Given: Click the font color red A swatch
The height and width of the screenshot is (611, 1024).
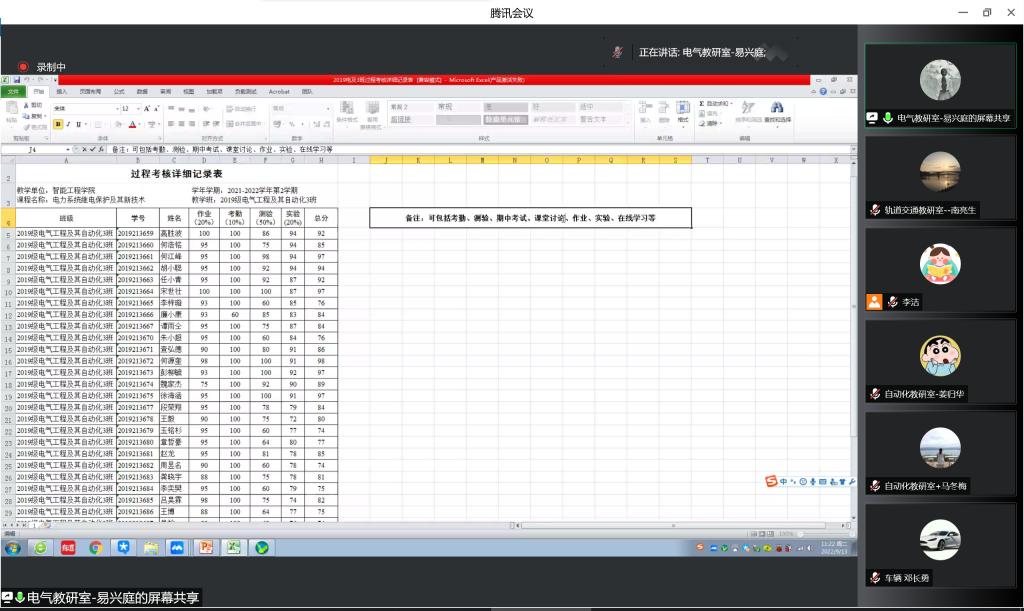Looking at the screenshot, I should click(x=130, y=124).
